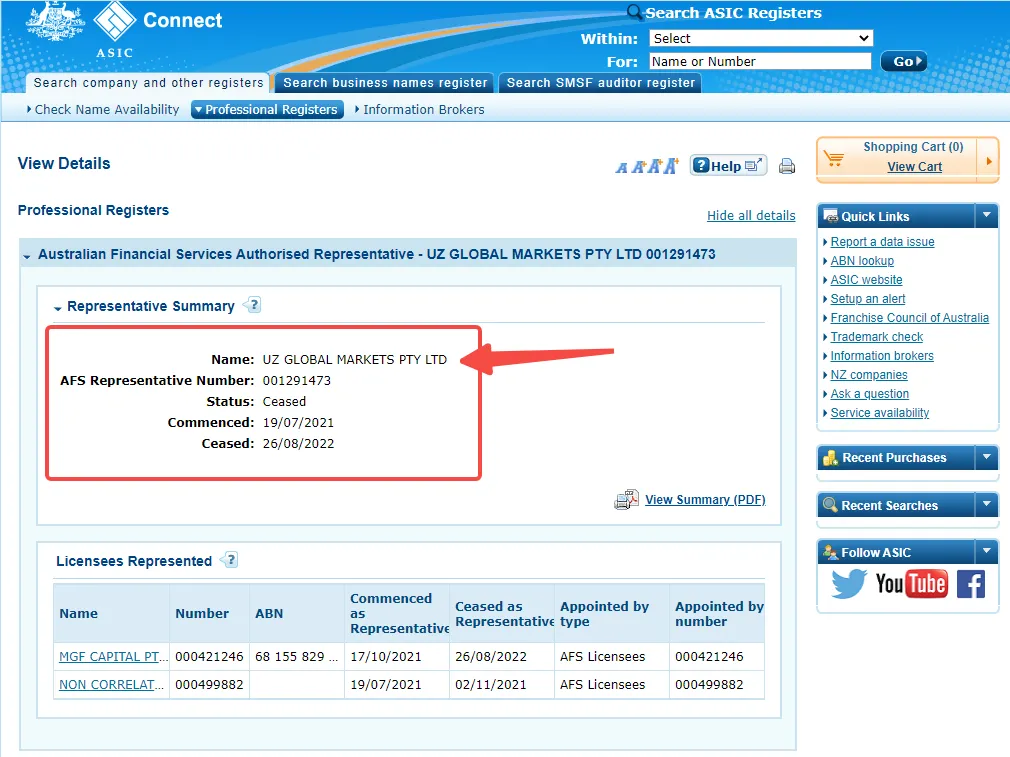Open View Summary (PDF) link
The image size is (1010, 757).
[705, 499]
